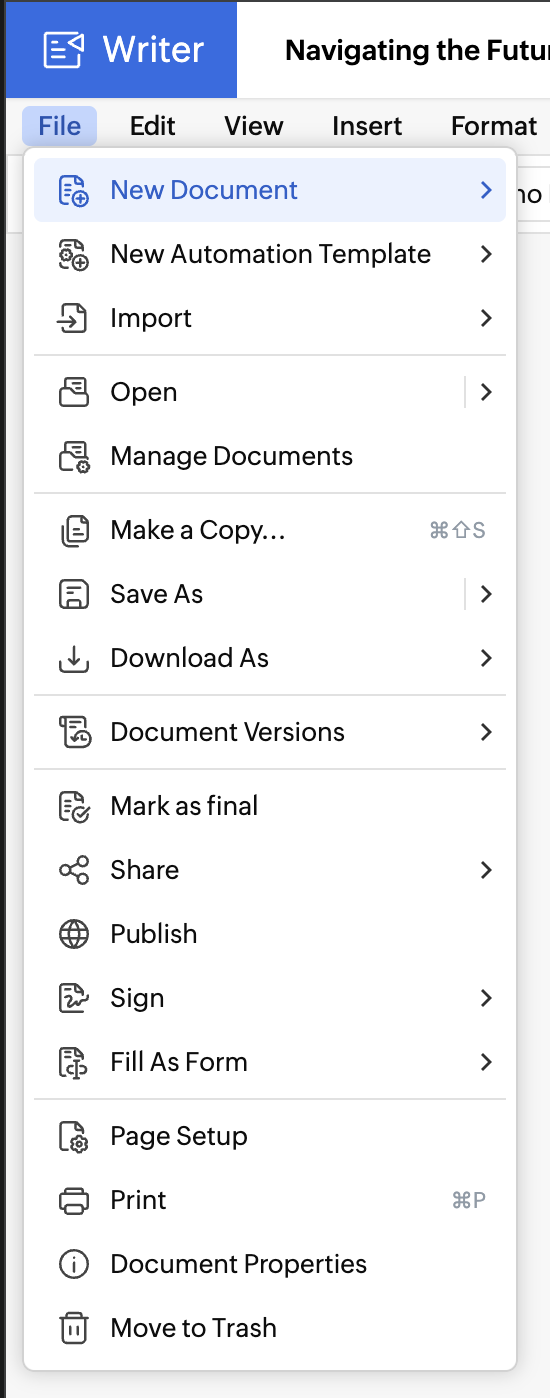Select the Save As entry

tap(270, 594)
